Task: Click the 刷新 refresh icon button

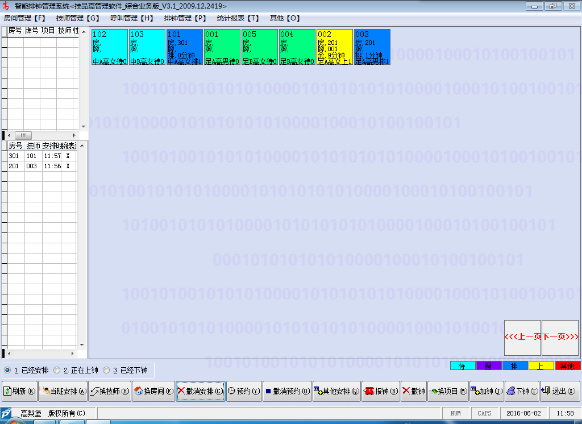Action: click(20, 391)
